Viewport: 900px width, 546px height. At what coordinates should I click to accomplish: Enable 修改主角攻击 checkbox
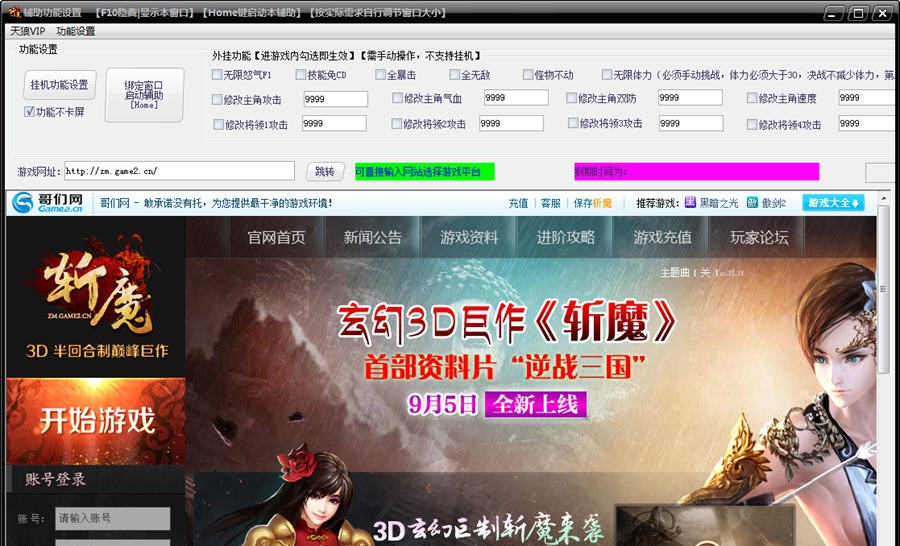tap(217, 99)
